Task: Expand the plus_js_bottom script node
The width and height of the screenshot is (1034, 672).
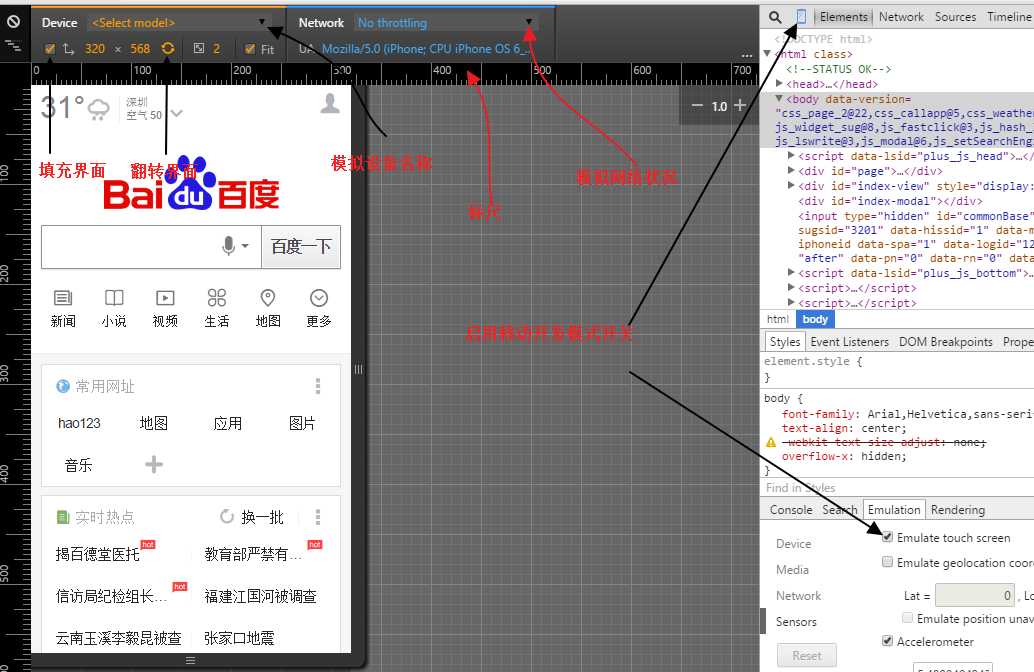Action: click(x=791, y=272)
